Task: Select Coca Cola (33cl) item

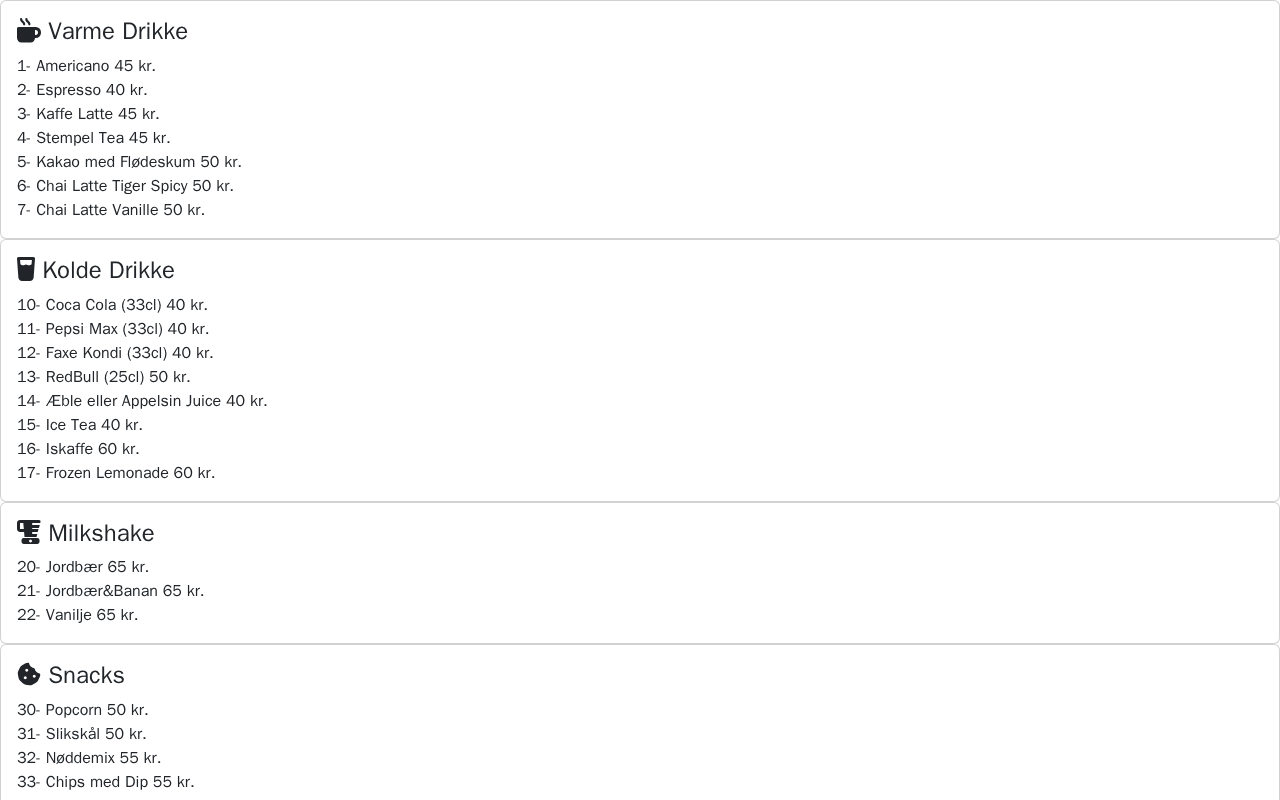Action: (x=112, y=305)
